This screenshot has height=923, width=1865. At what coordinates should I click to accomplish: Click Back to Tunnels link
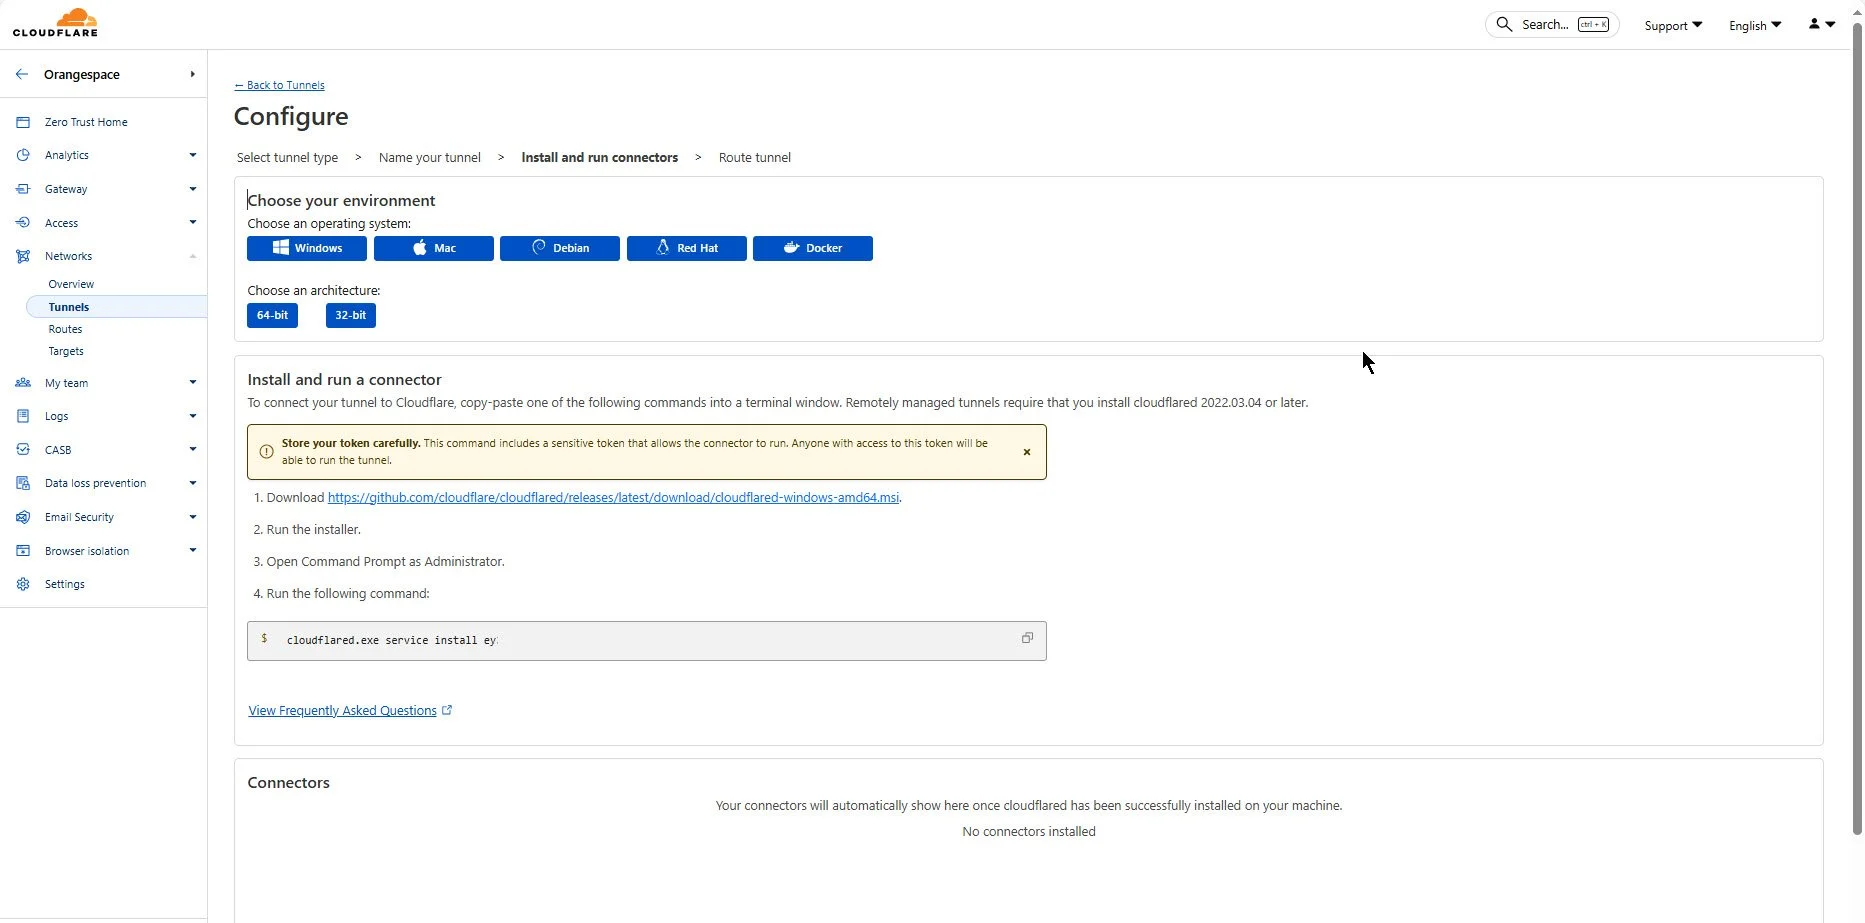[279, 85]
